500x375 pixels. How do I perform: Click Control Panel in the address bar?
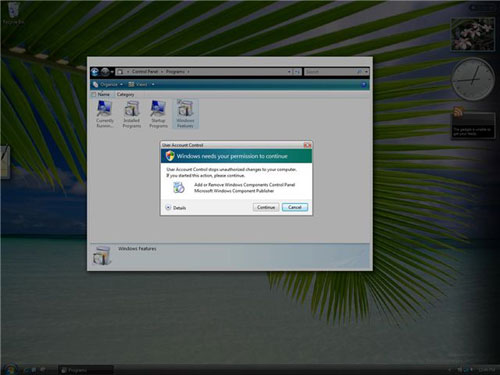pos(145,72)
